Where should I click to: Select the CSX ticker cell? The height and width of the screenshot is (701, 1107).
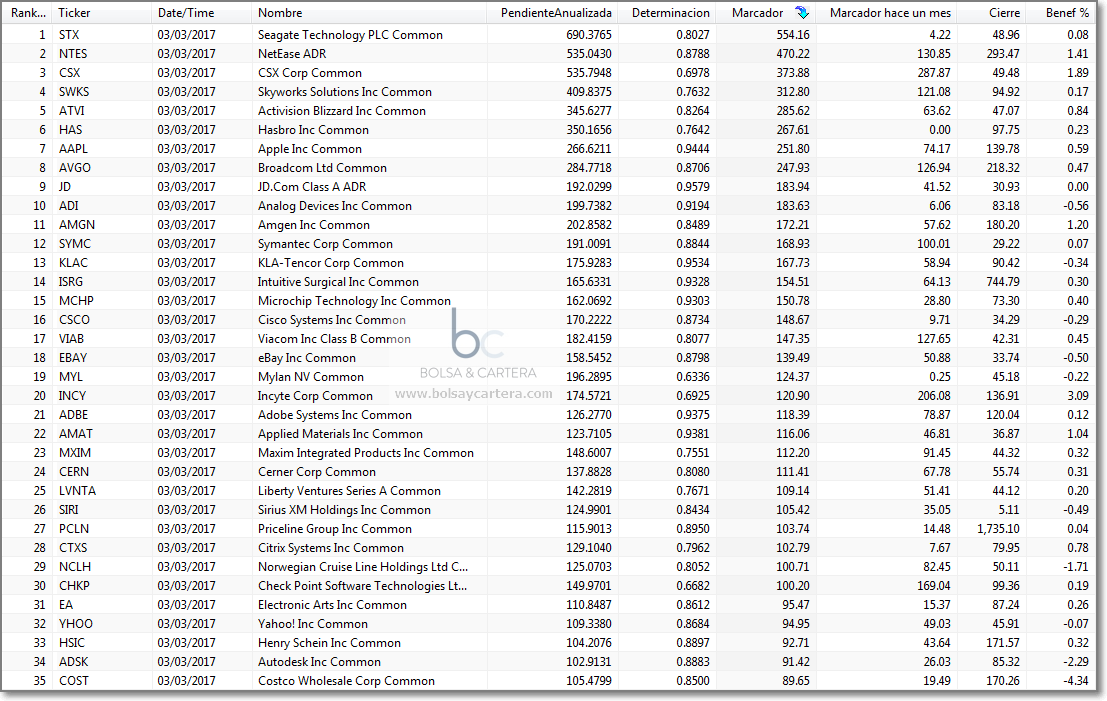[x=69, y=73]
